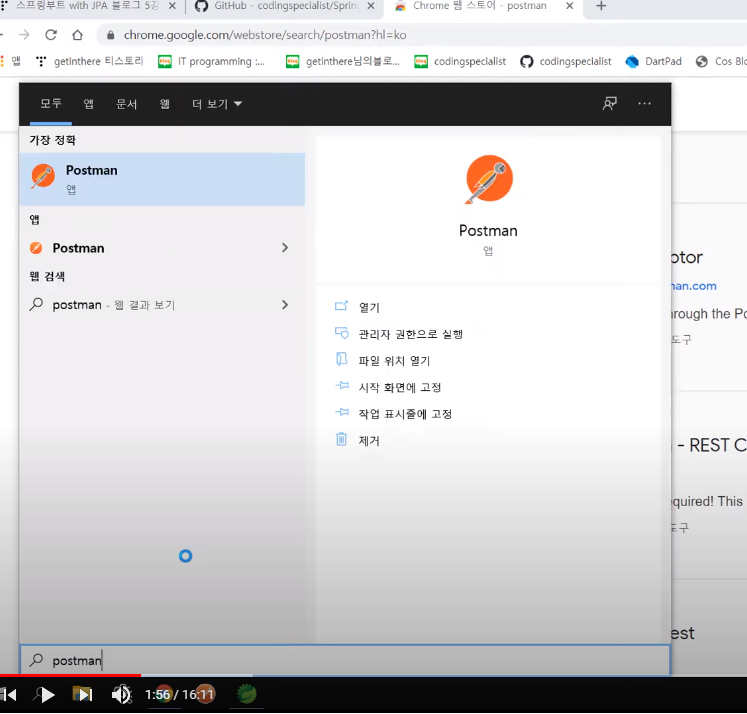Open getinthere님의블로 bookmark
This screenshot has width=747, height=714.
[x=343, y=61]
